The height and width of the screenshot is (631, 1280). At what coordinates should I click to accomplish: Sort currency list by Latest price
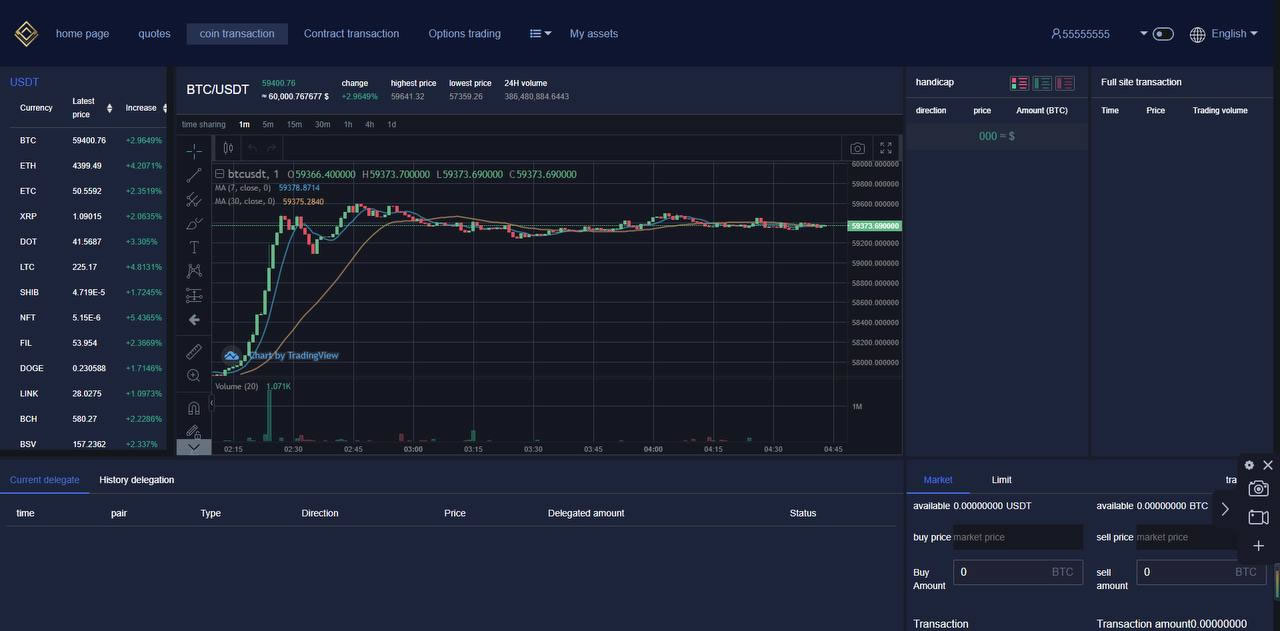tap(109, 108)
